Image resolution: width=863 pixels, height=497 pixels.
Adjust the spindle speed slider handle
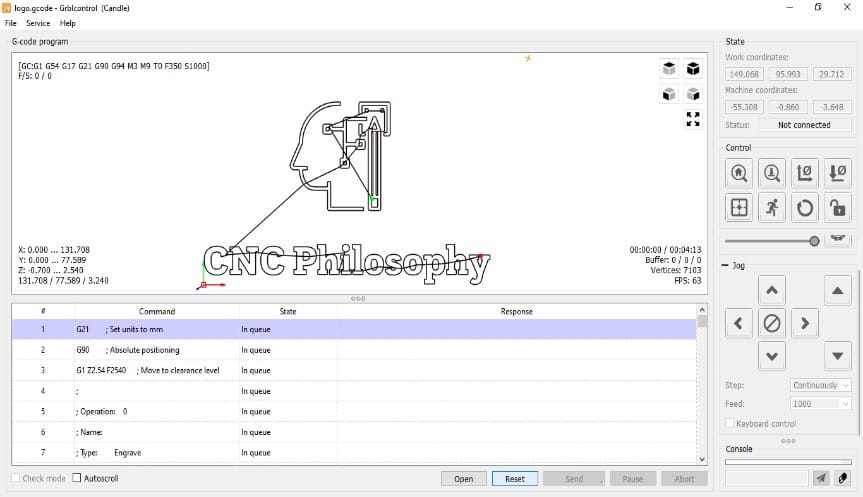pos(814,241)
